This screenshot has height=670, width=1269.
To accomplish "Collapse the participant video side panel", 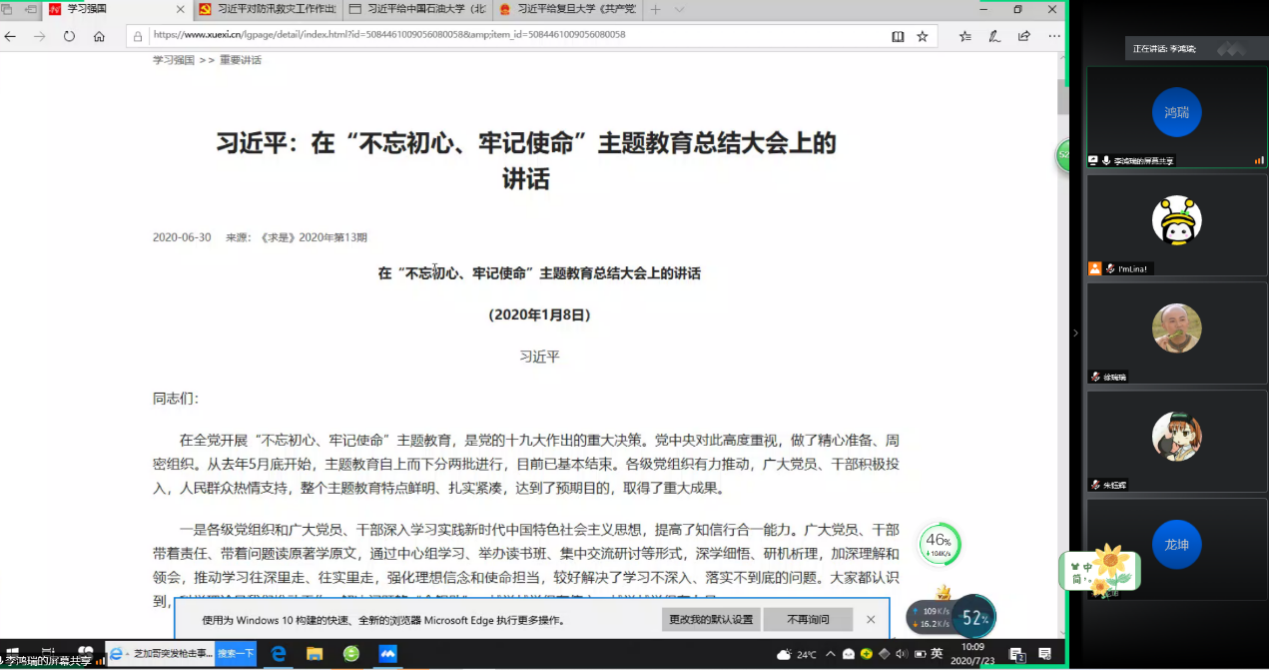I will point(1076,333).
